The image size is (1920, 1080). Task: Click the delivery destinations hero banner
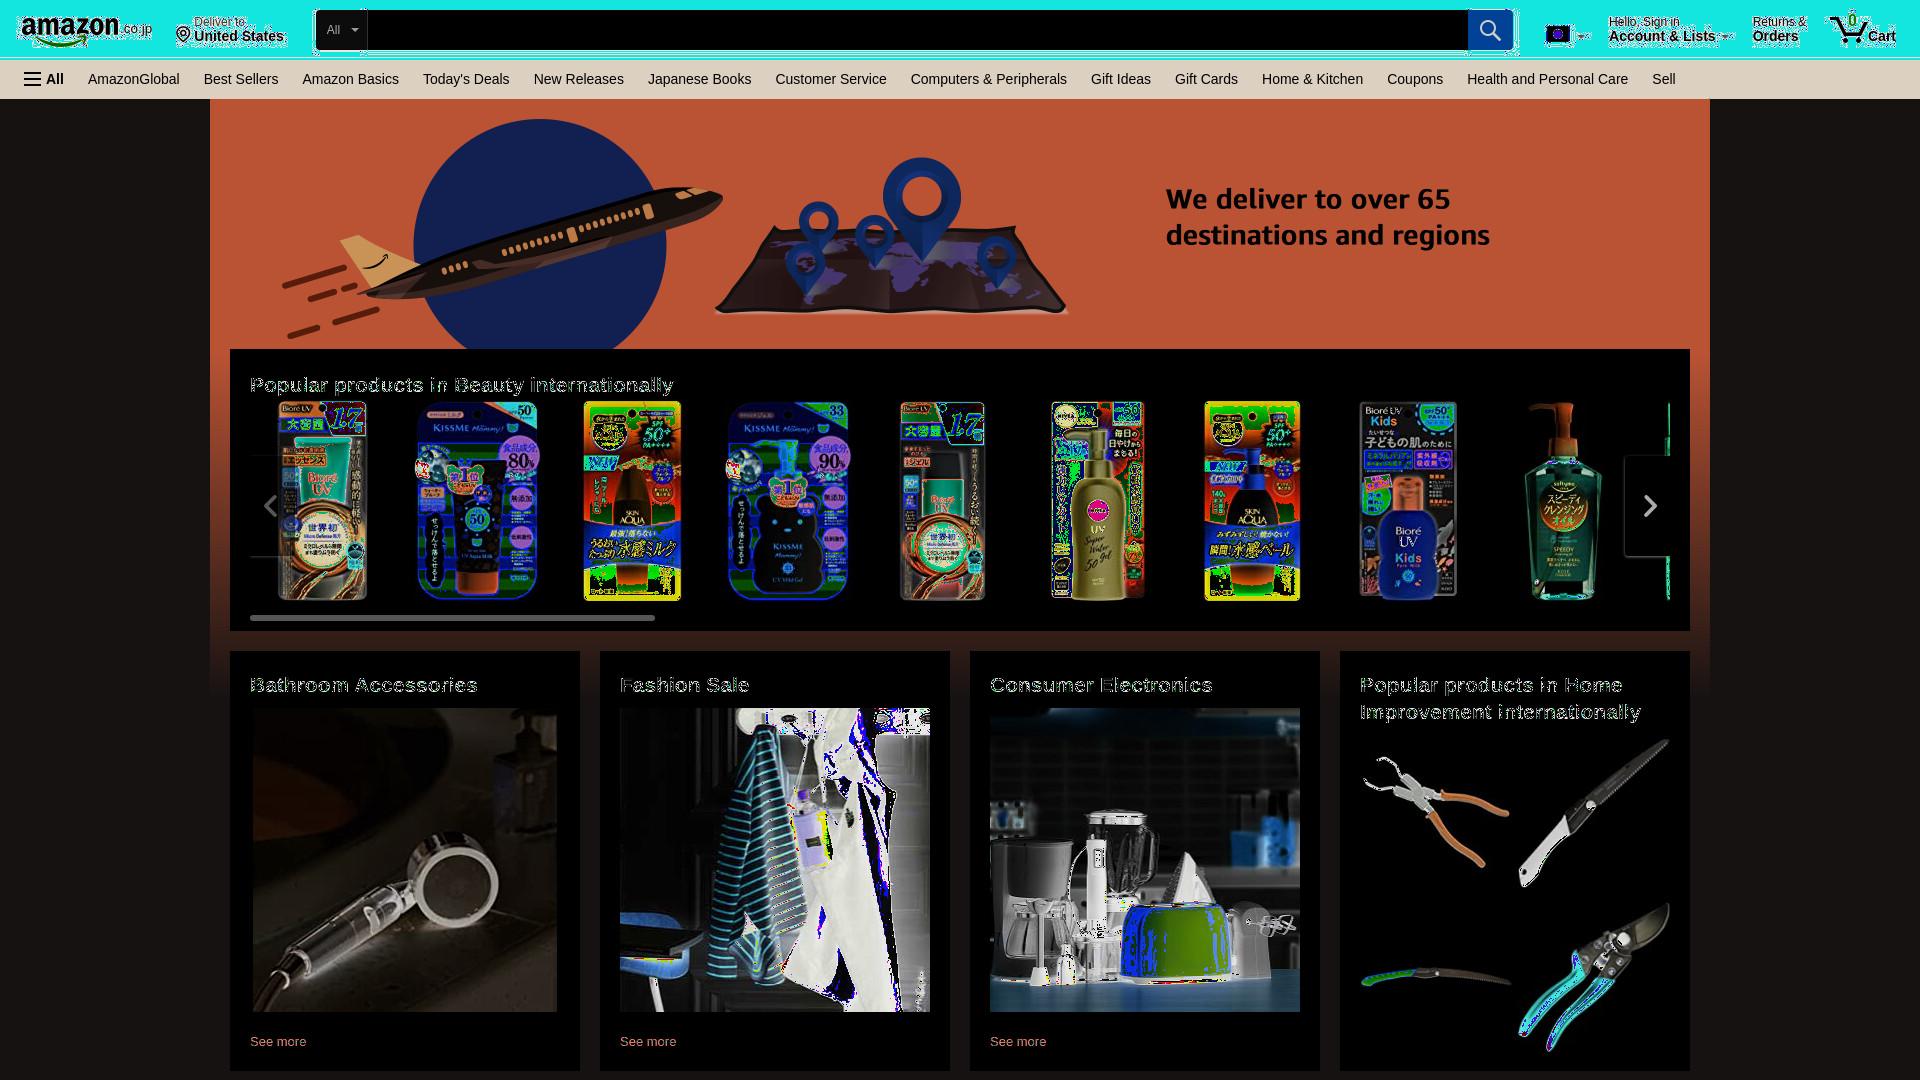click(960, 225)
